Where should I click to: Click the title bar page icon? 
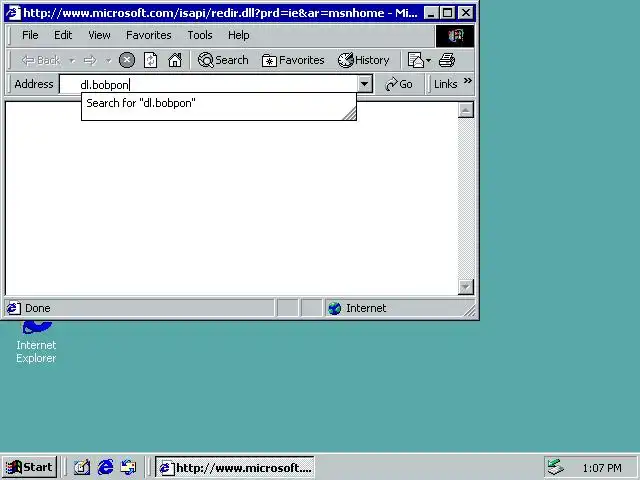tap(13, 13)
